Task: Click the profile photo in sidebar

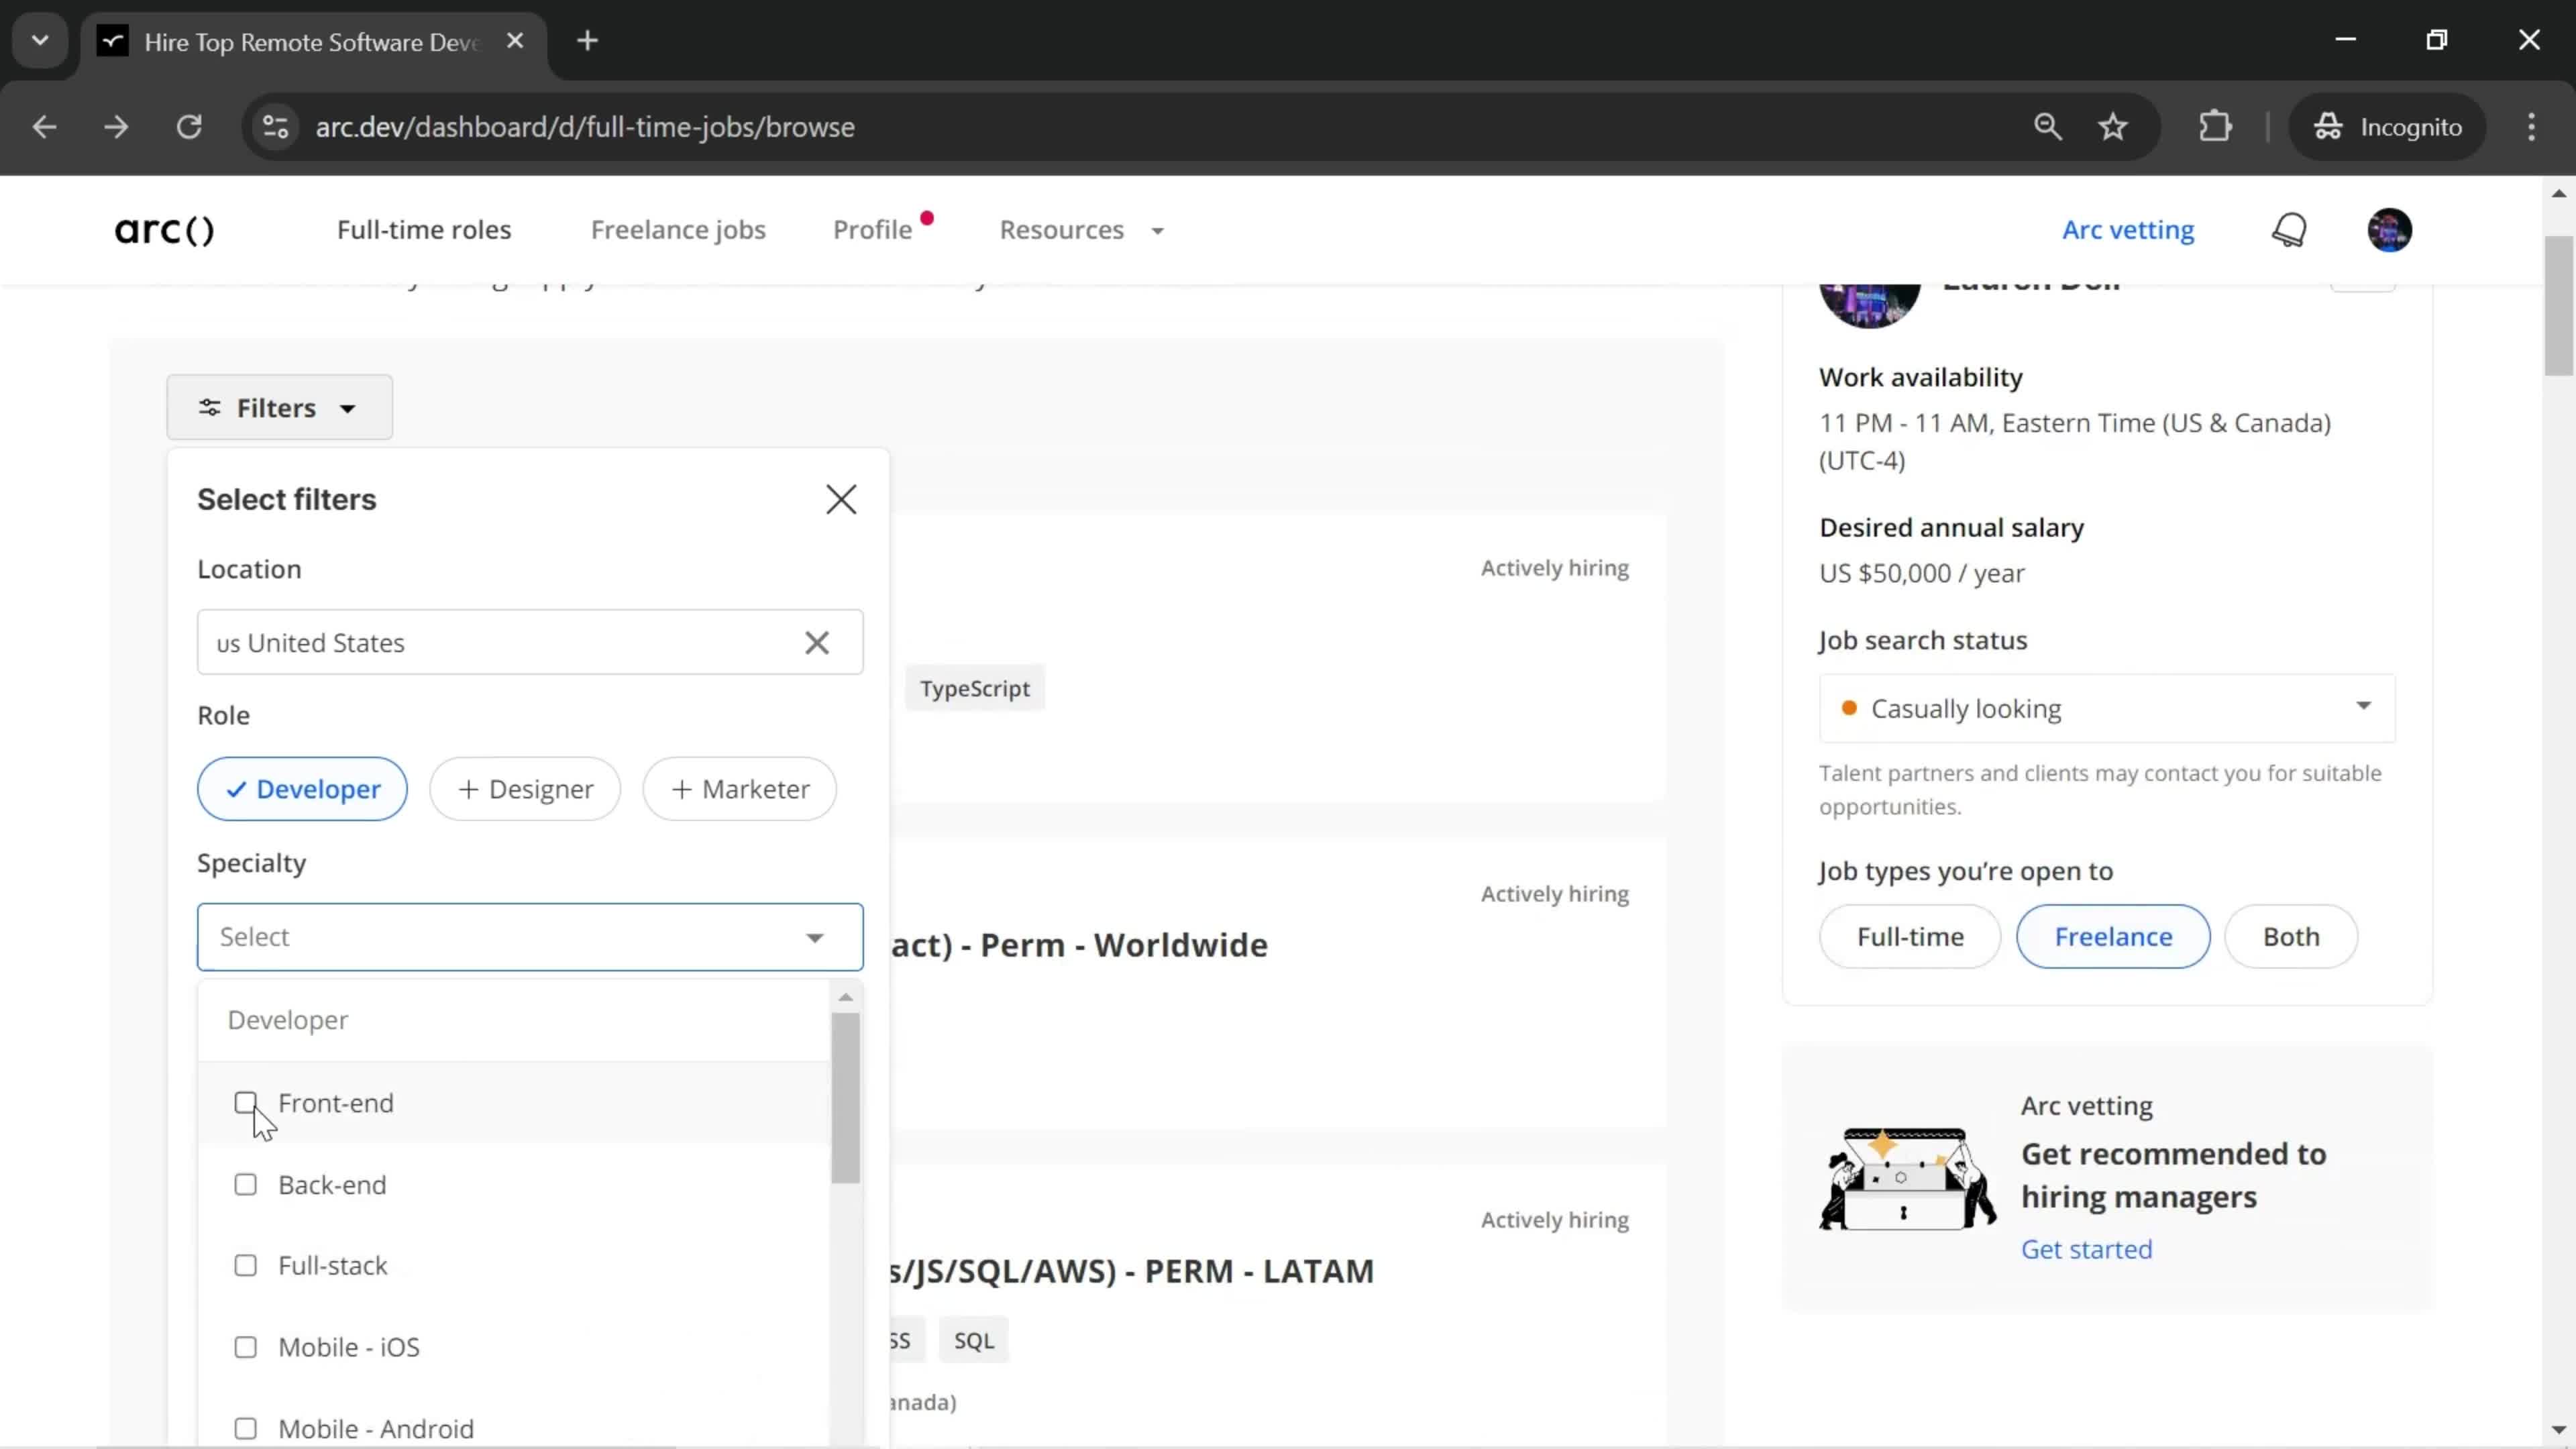Action: pyautogui.click(x=1869, y=305)
